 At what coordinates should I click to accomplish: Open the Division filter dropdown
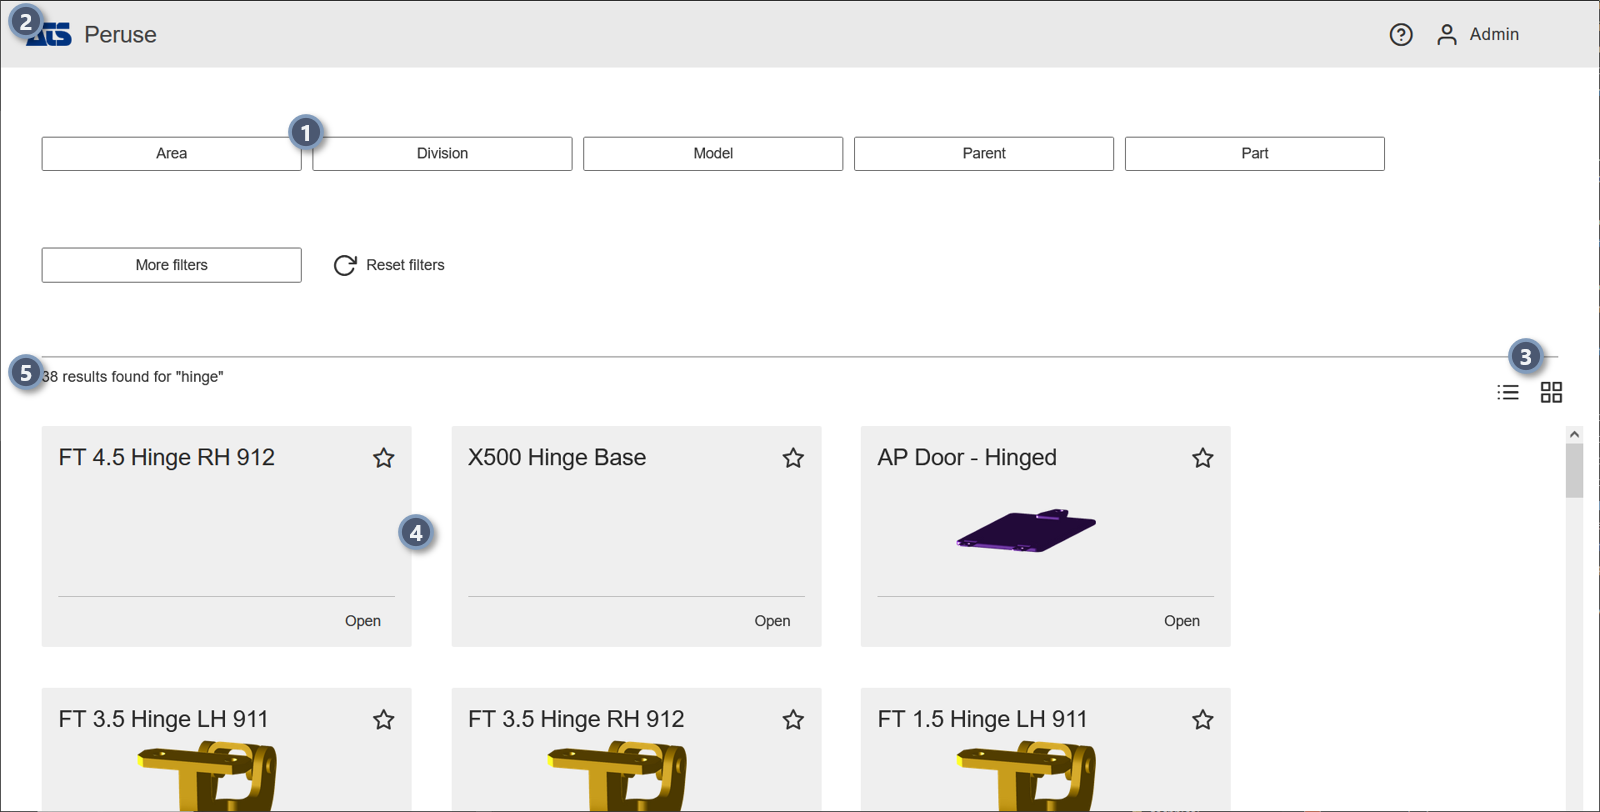tap(442, 154)
